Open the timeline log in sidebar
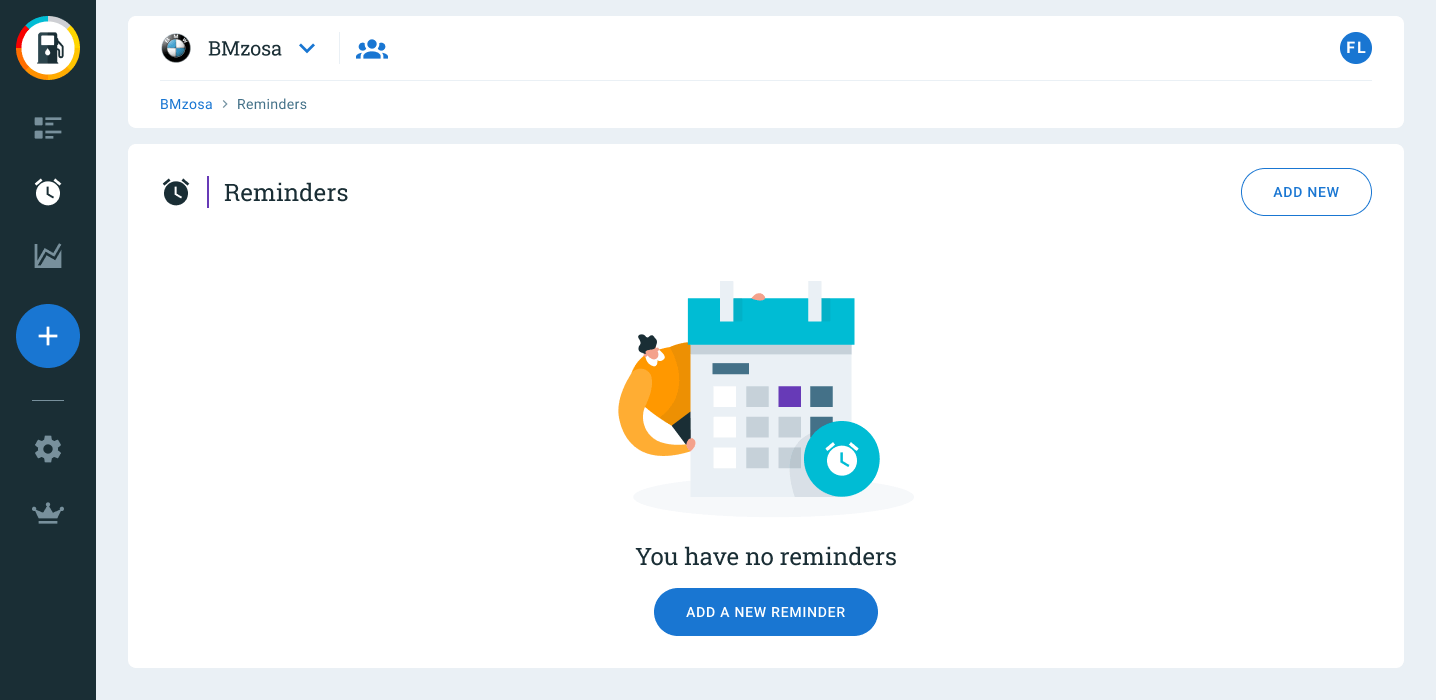Viewport: 1436px width, 700px height. (48, 127)
